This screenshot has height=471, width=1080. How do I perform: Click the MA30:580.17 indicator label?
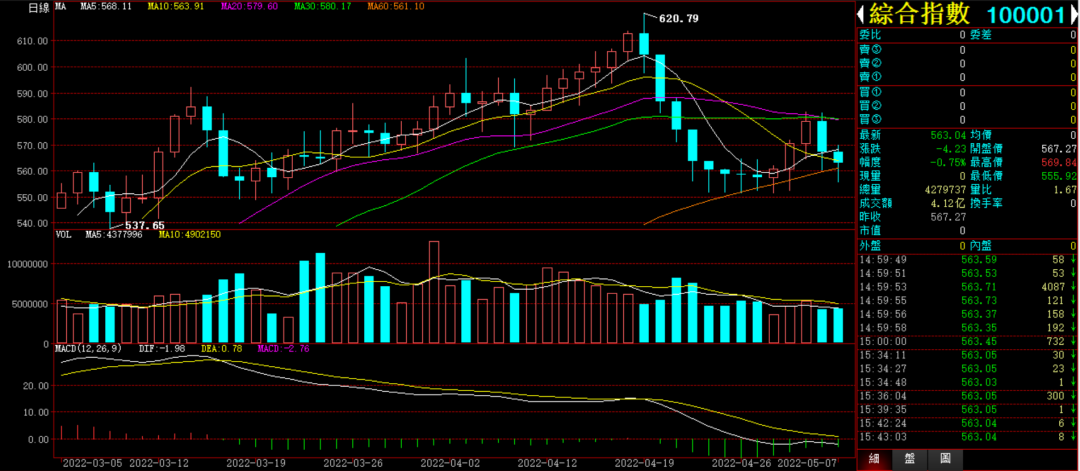pos(322,6)
